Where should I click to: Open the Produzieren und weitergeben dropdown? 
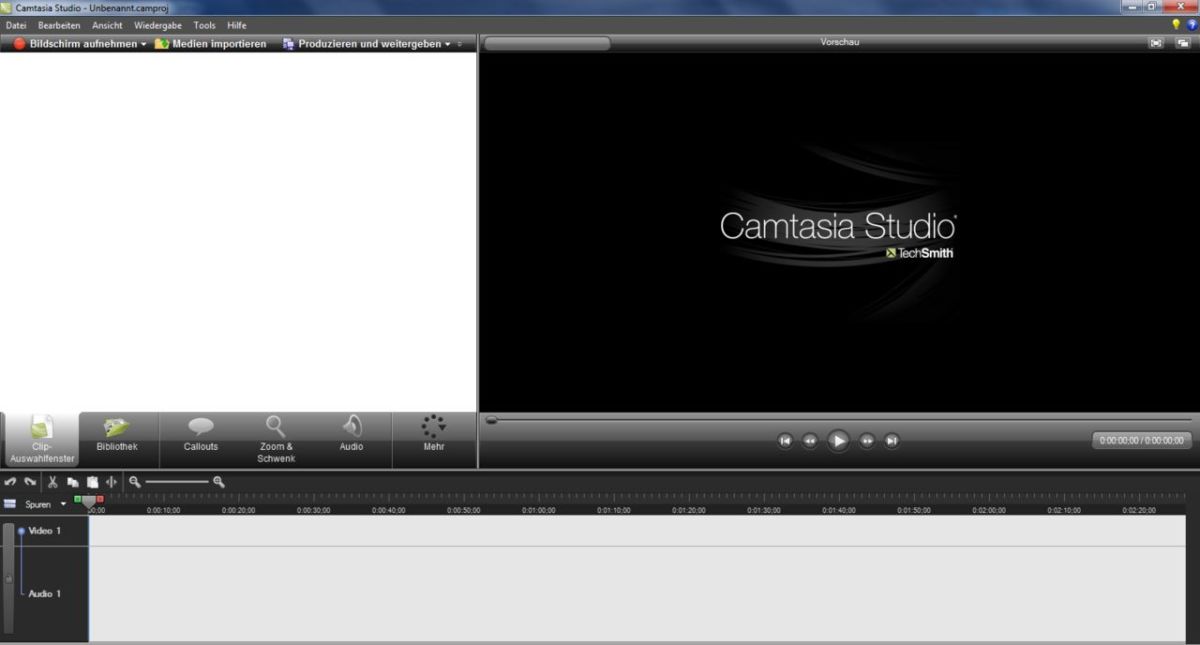pyautogui.click(x=449, y=43)
